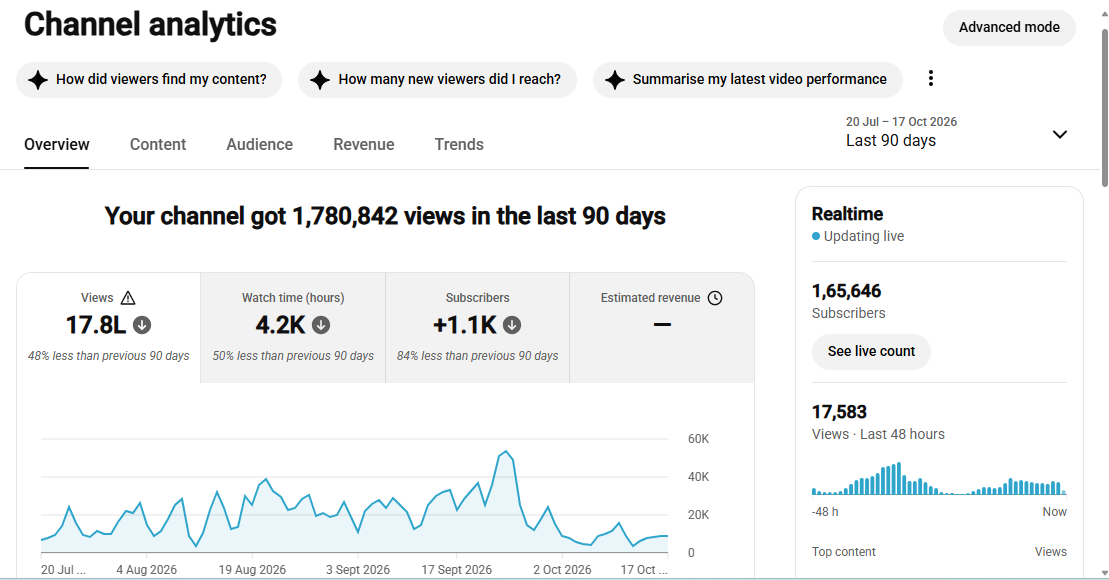Select the Revenue tab
Viewport: 1109px width, 580px height.
coord(364,144)
